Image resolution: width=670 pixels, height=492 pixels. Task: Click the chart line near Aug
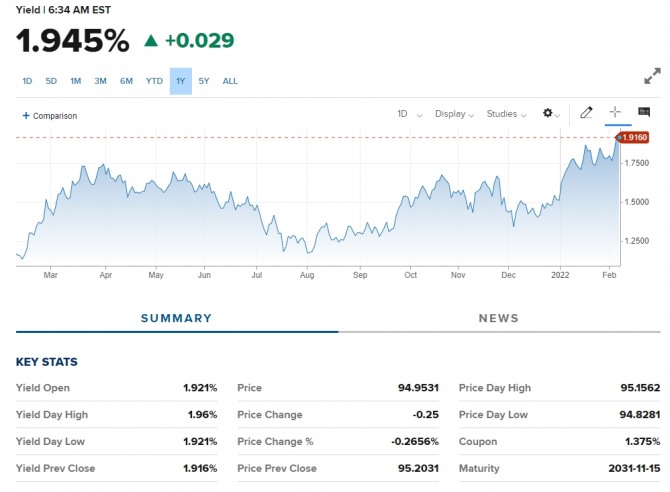[x=308, y=252]
